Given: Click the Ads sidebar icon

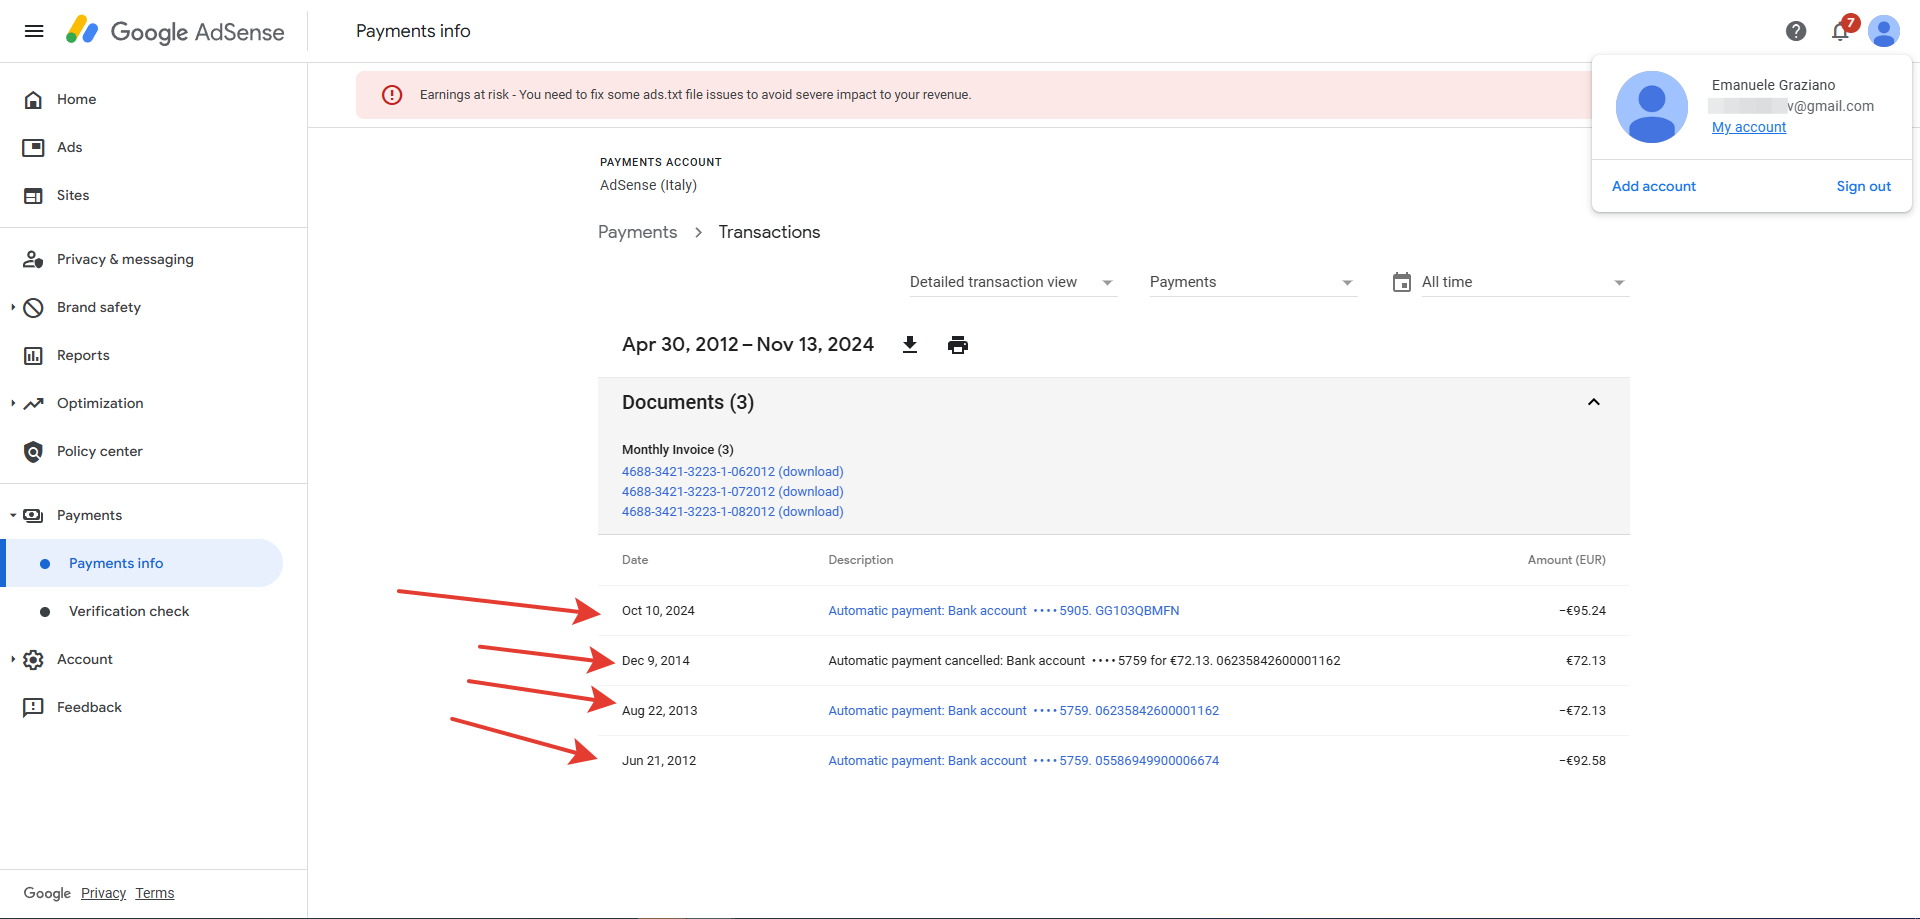Looking at the screenshot, I should pyautogui.click(x=33, y=147).
